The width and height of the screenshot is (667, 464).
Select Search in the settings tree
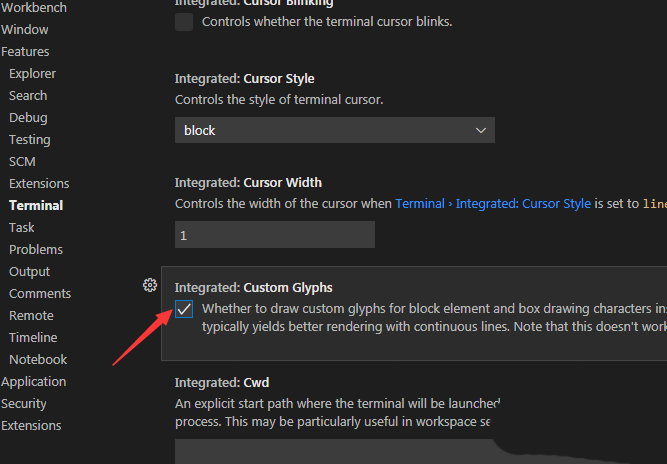click(x=28, y=96)
